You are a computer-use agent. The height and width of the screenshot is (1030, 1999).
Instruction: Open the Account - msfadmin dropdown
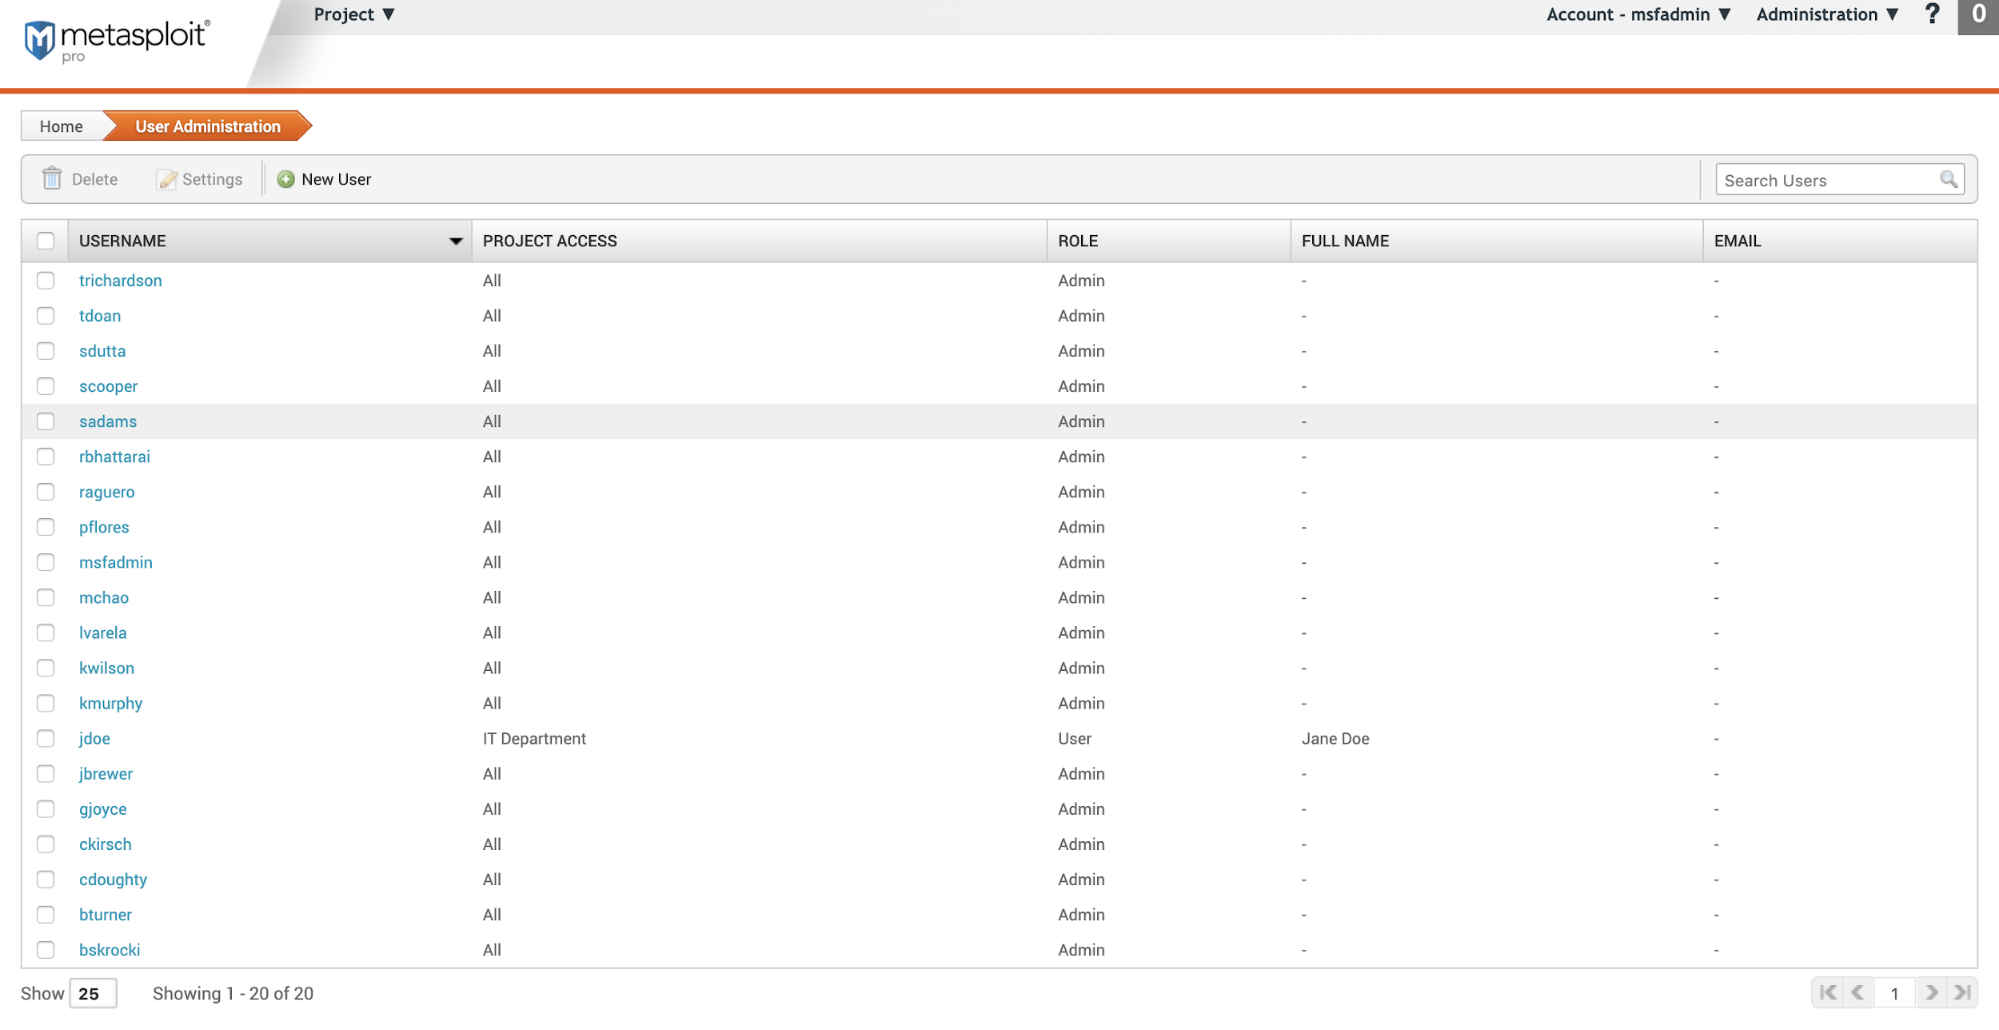1638,15
